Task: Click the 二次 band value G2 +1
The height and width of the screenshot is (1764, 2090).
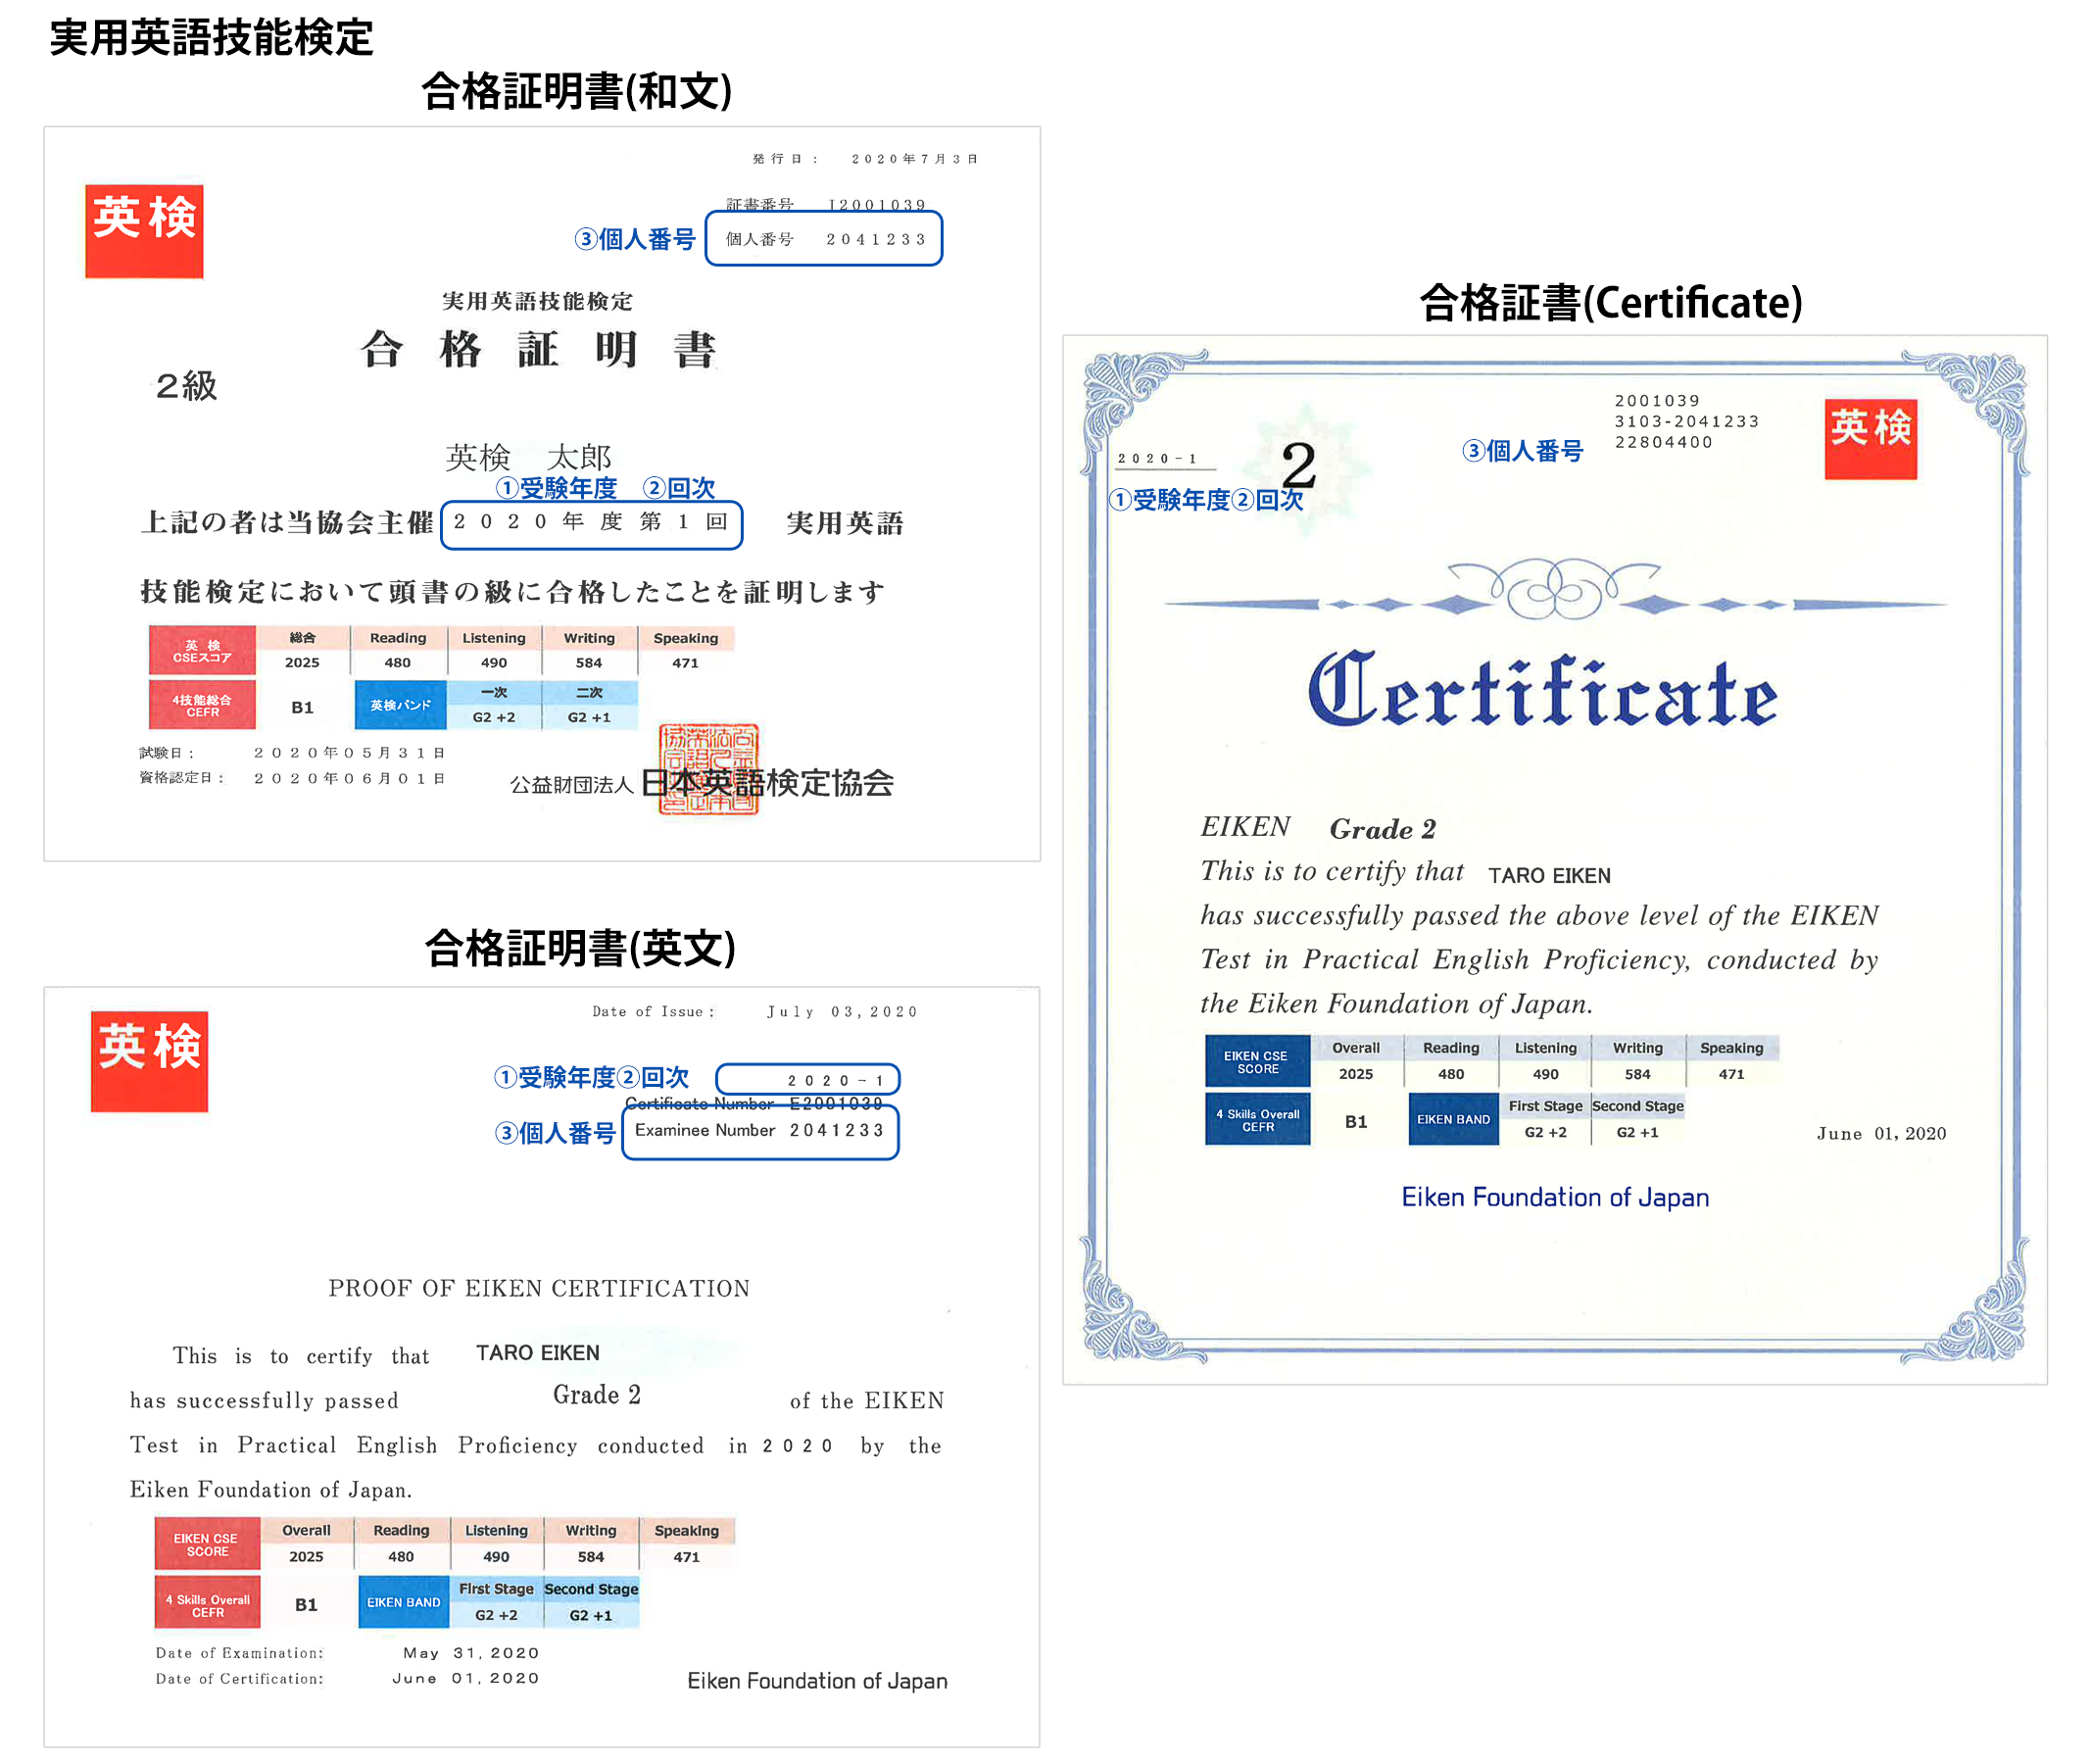Action: (589, 717)
